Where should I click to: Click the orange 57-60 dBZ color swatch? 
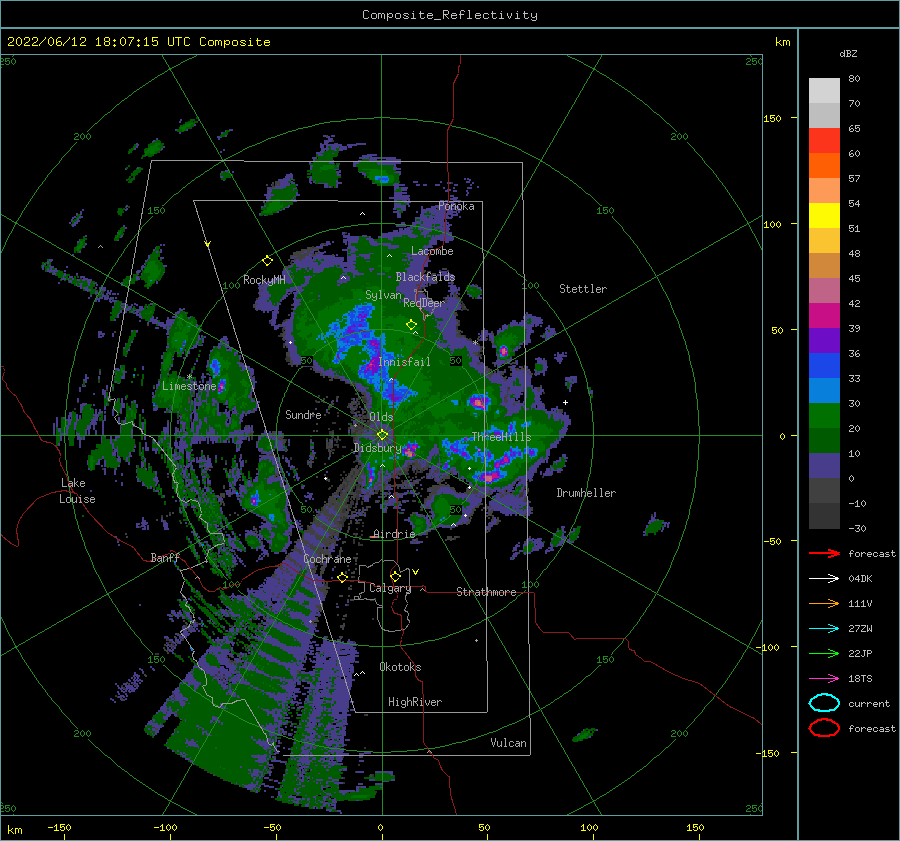[x=824, y=166]
